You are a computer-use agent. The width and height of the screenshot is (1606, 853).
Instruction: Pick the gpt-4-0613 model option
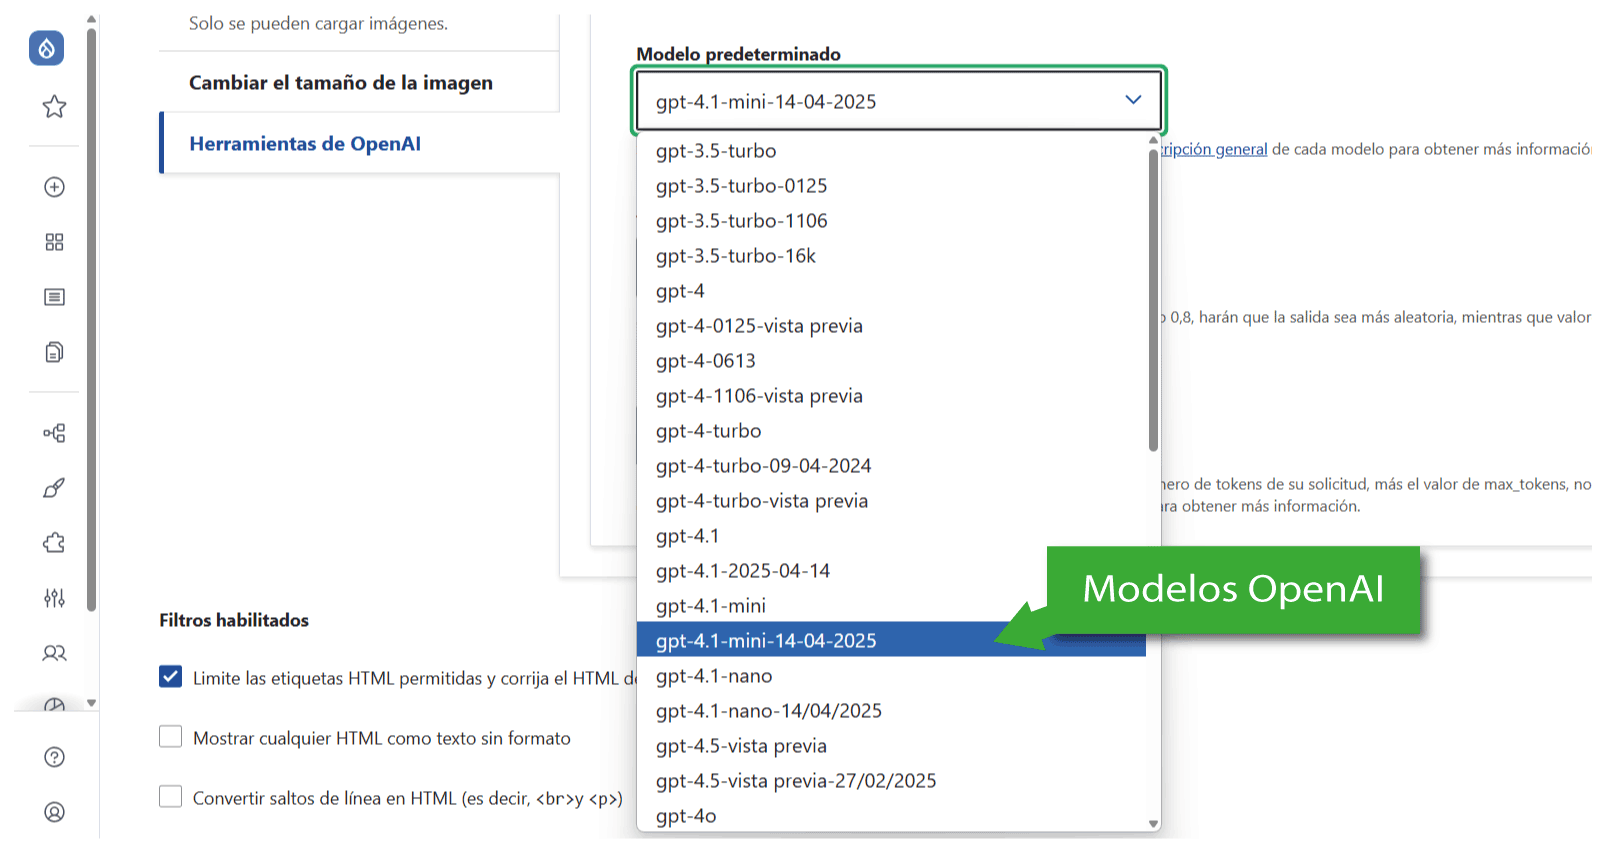[891, 361]
